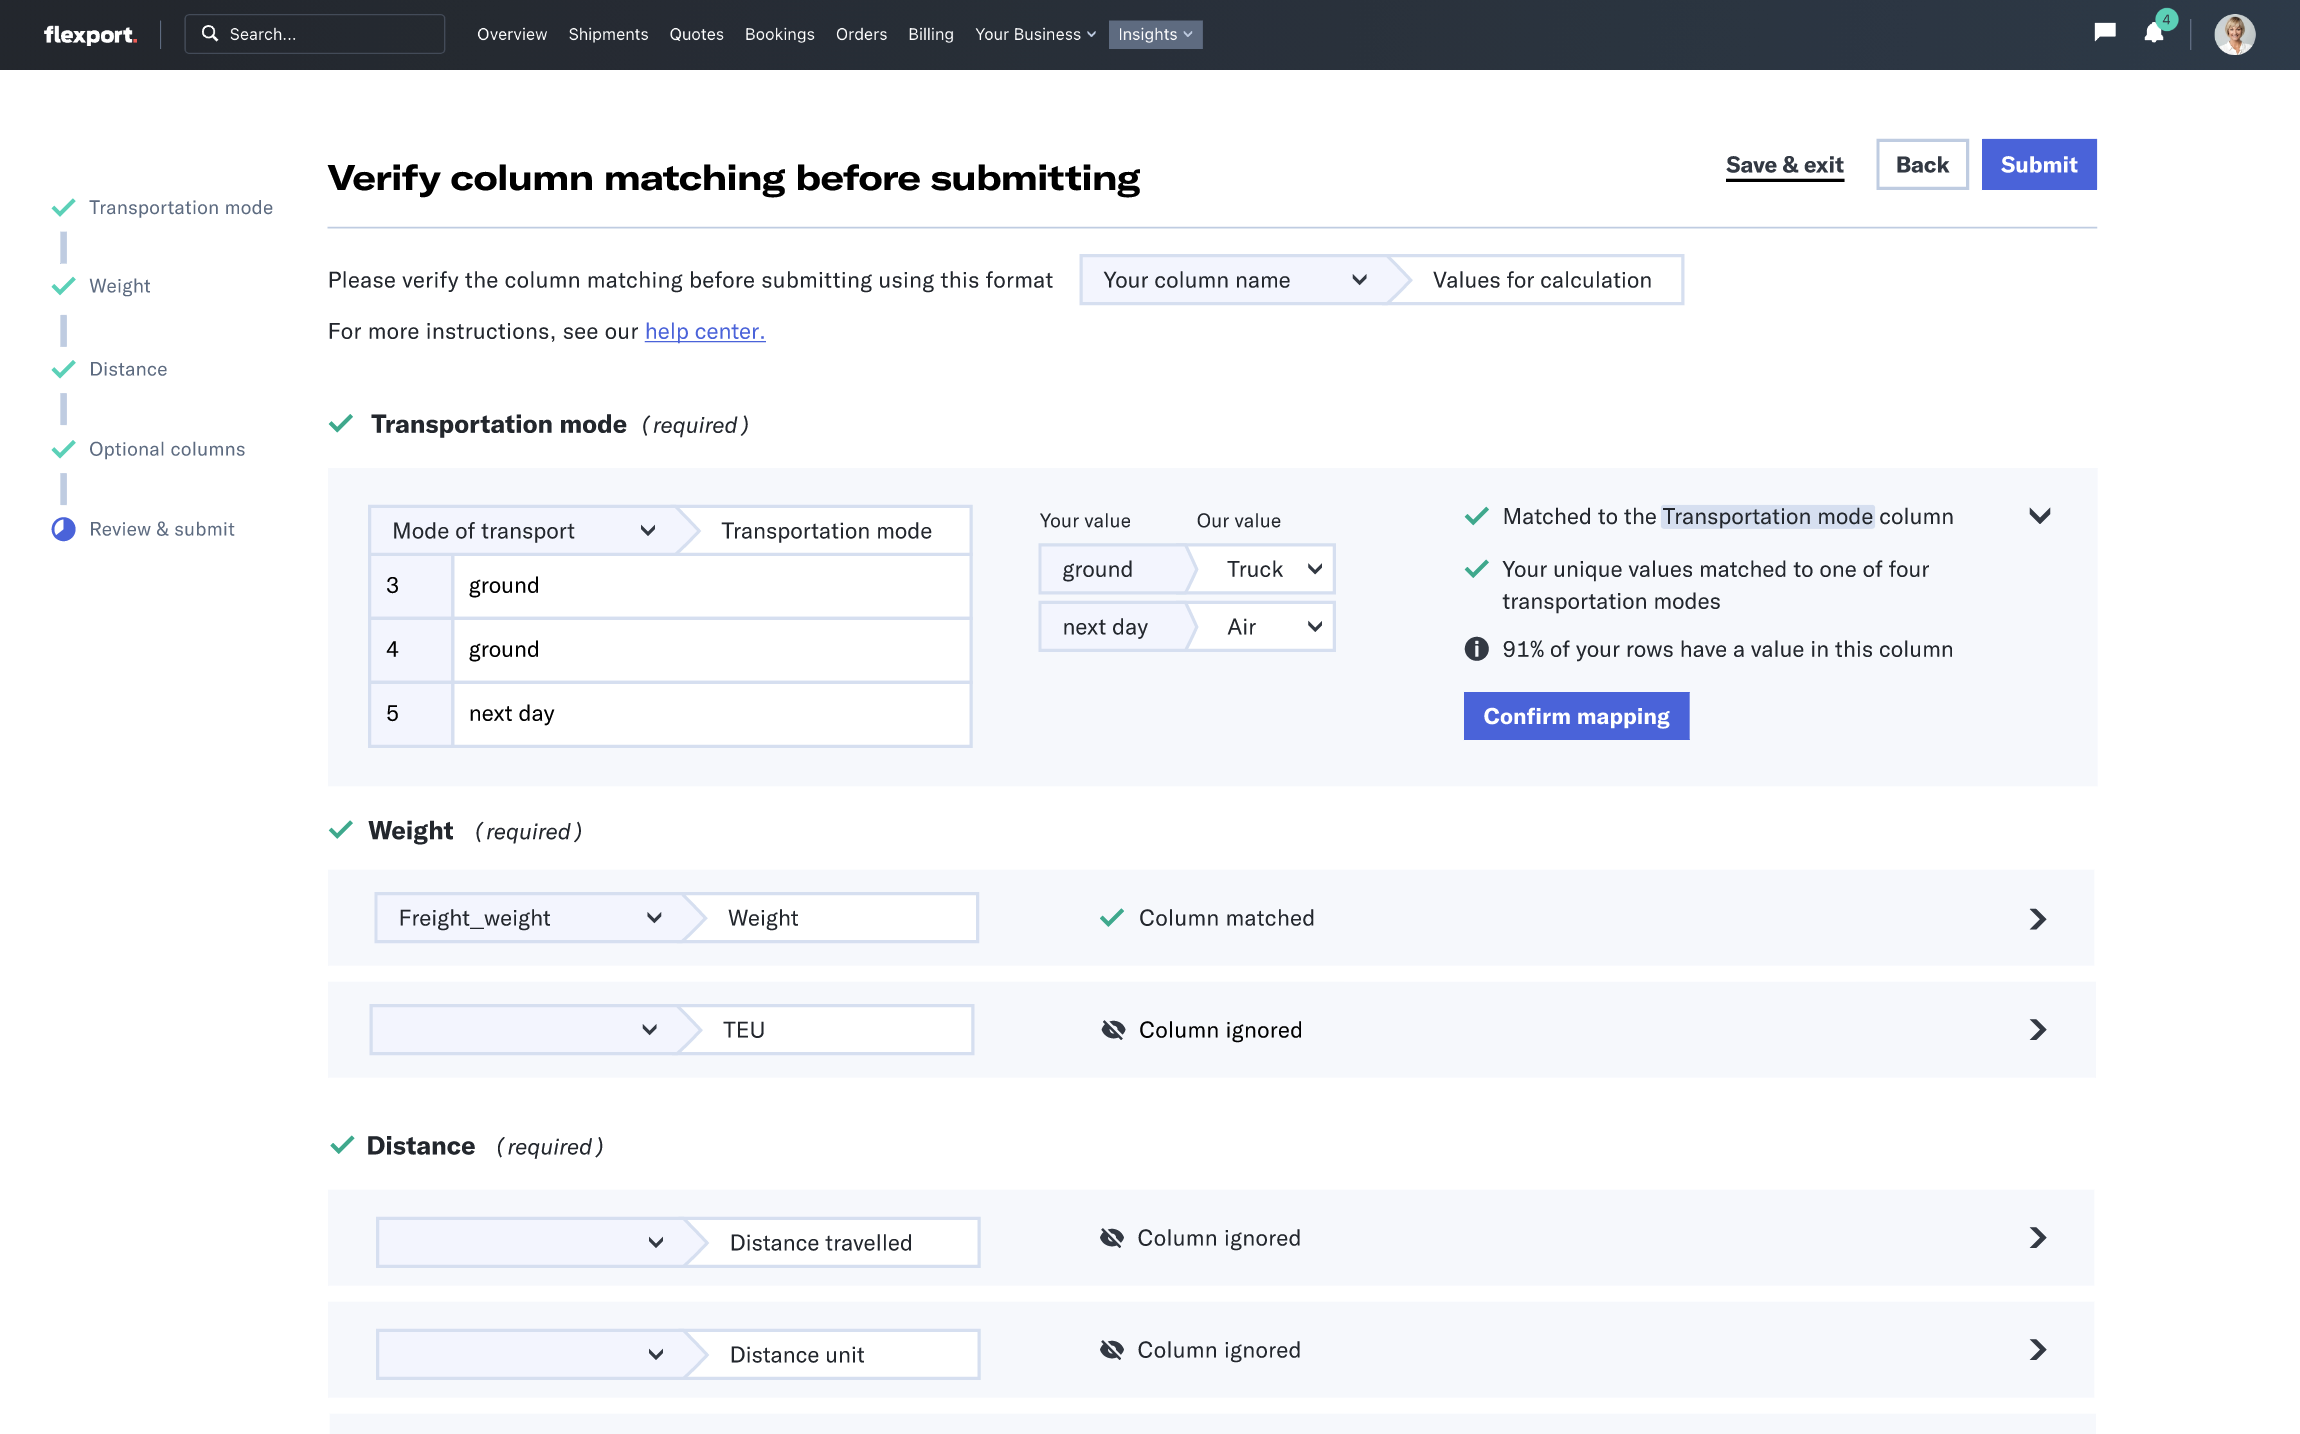Toggle visibility for ignored TEU column
Viewport: 2300px width, 1434px height.
pos(1111,1029)
